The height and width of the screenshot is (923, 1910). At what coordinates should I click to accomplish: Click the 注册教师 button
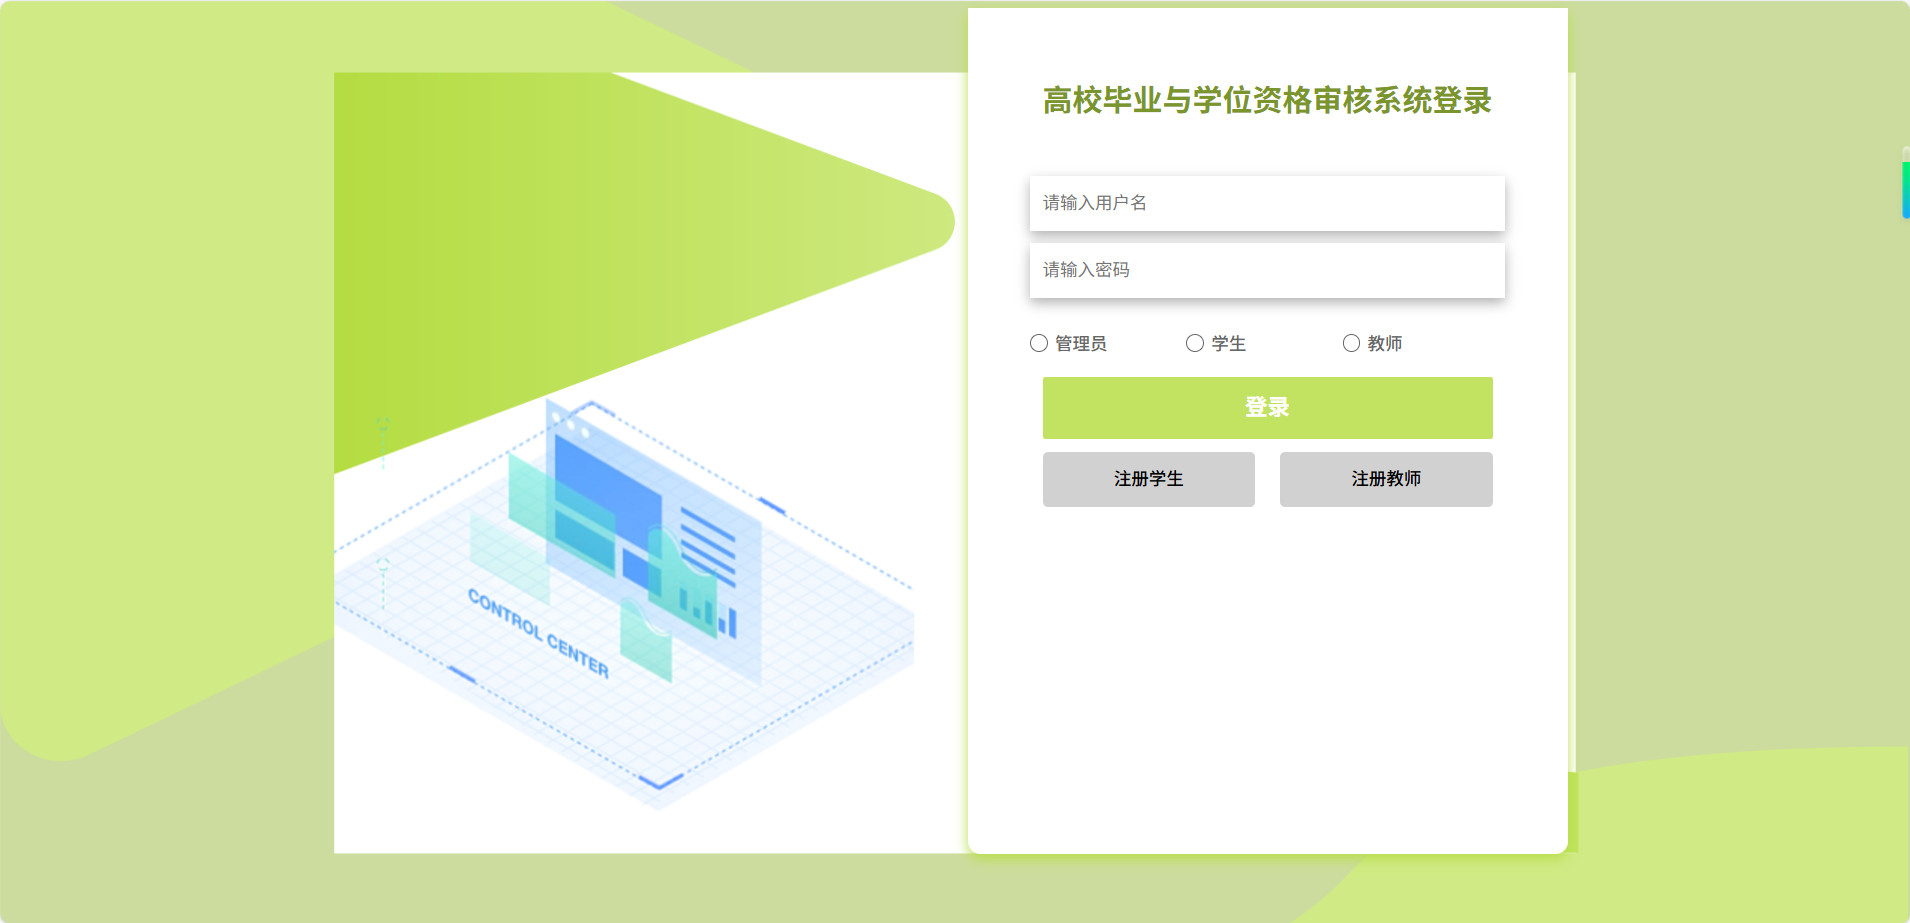click(1386, 479)
